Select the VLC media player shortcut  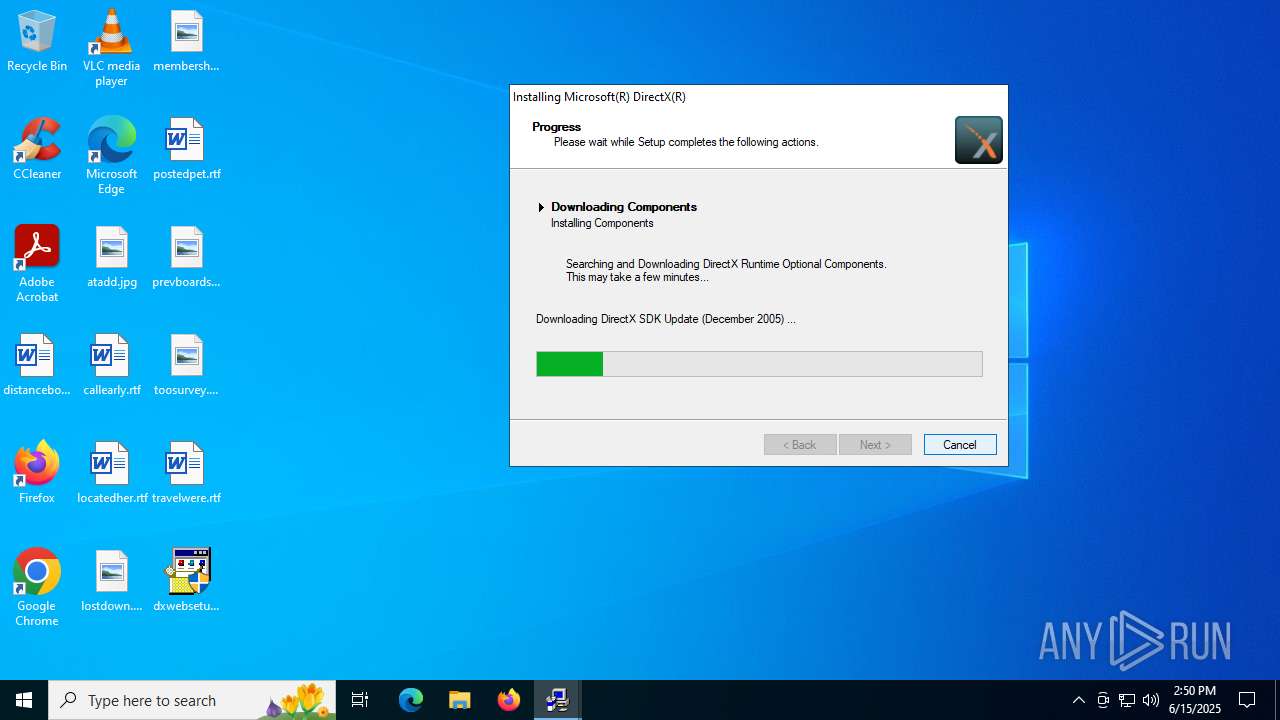pos(111,48)
